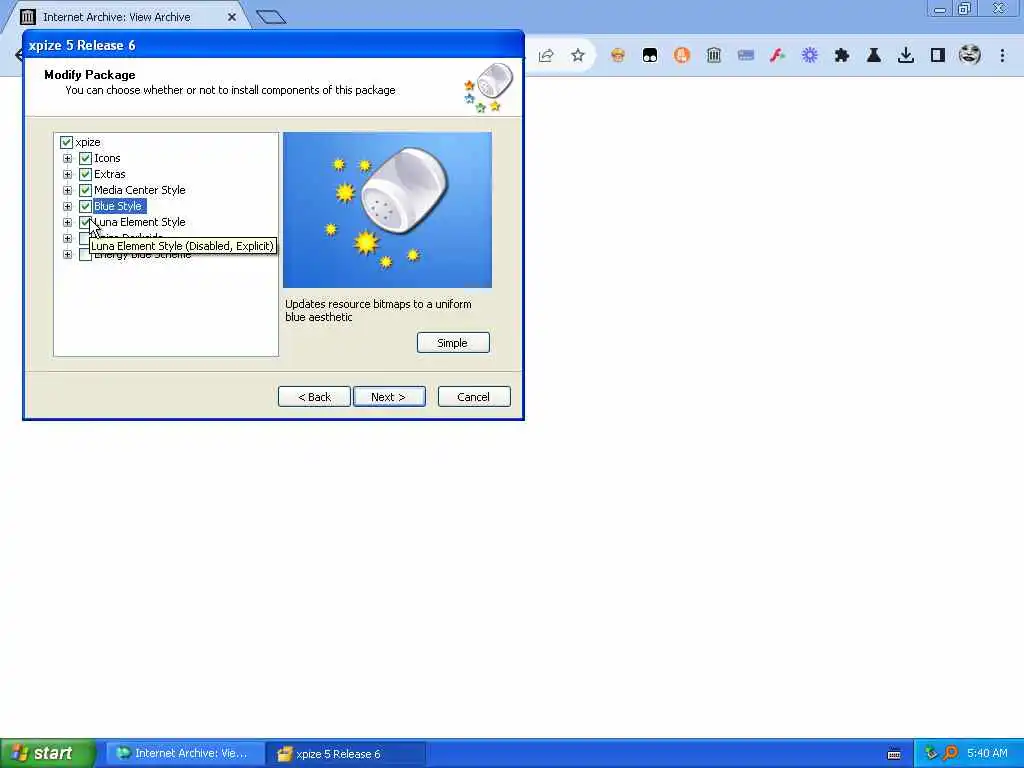Expand the Media Center Style node
Viewport: 1024px width, 768px height.
coord(67,190)
